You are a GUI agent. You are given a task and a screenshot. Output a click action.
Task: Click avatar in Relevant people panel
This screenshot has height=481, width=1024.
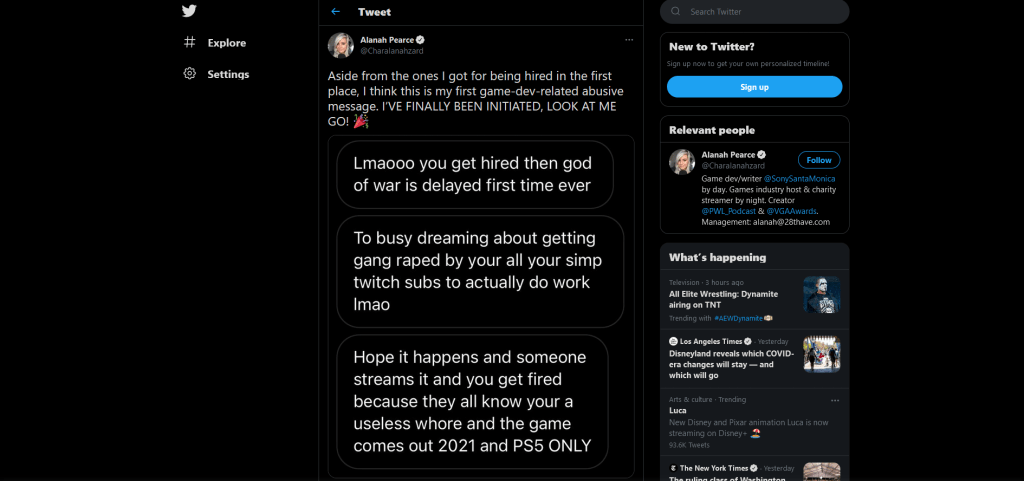681,162
